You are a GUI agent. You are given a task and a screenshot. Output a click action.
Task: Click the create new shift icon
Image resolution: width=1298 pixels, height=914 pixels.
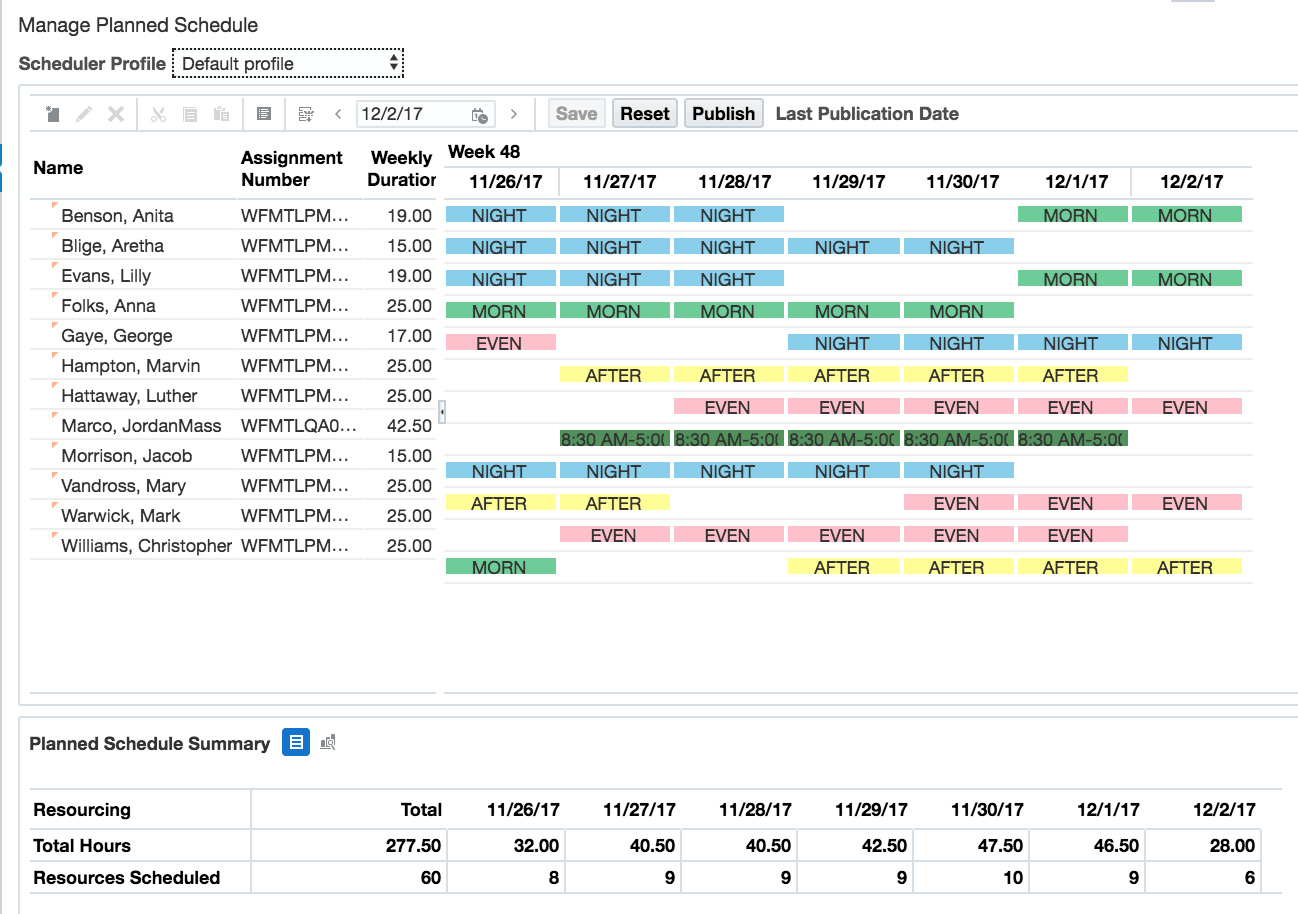point(53,114)
